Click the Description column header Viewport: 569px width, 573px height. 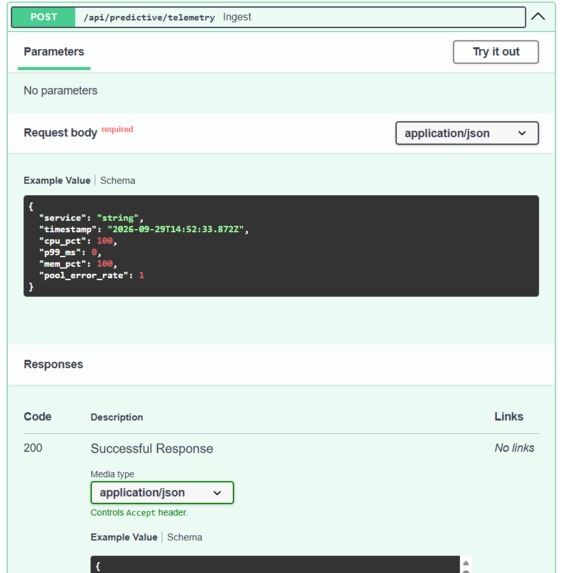tap(117, 417)
